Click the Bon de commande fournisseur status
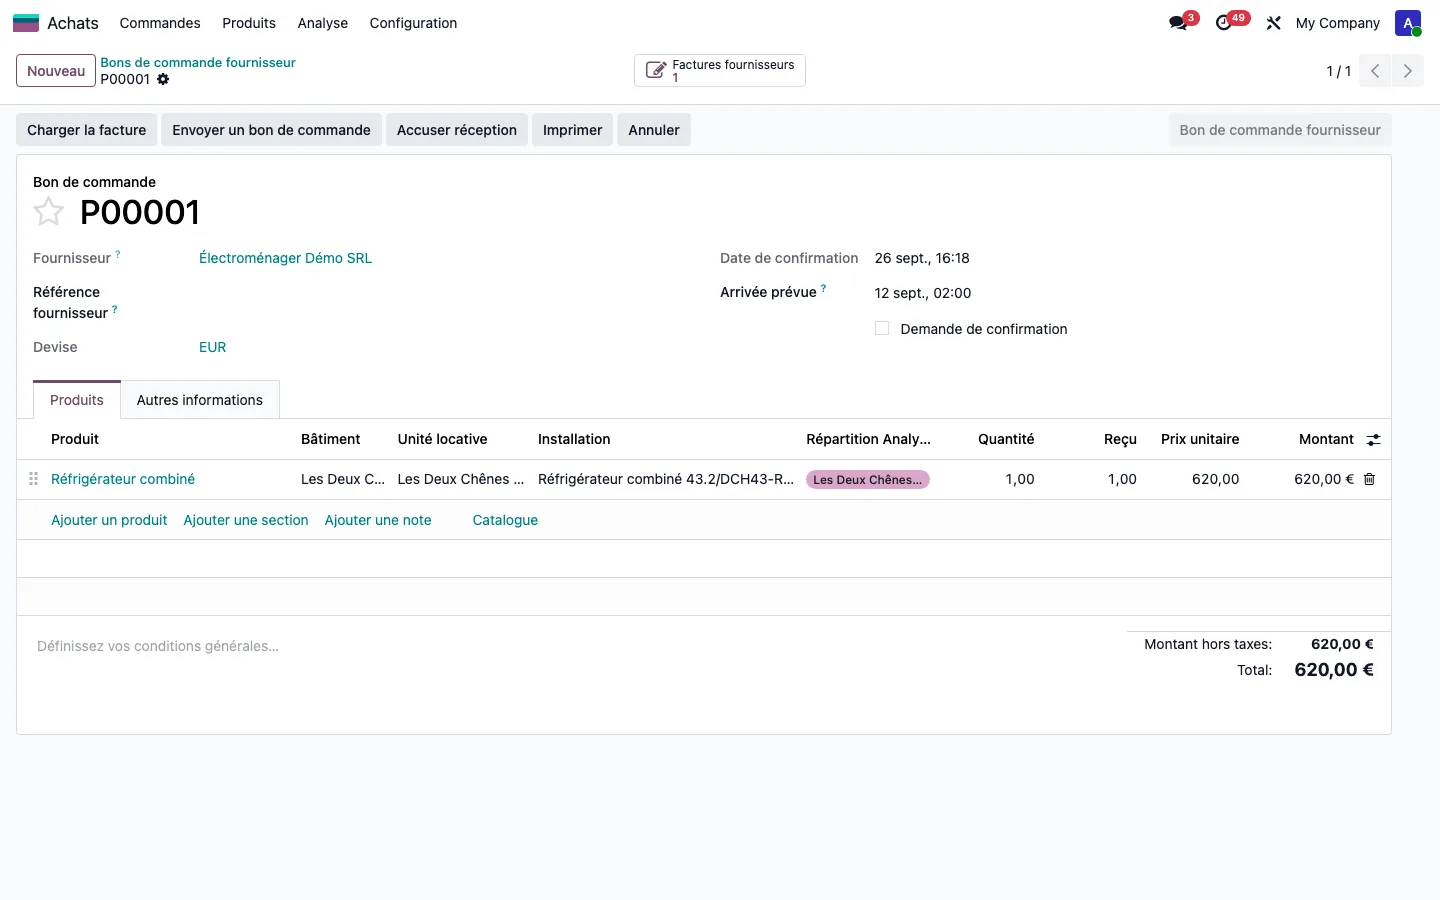The image size is (1440, 900). tap(1280, 130)
